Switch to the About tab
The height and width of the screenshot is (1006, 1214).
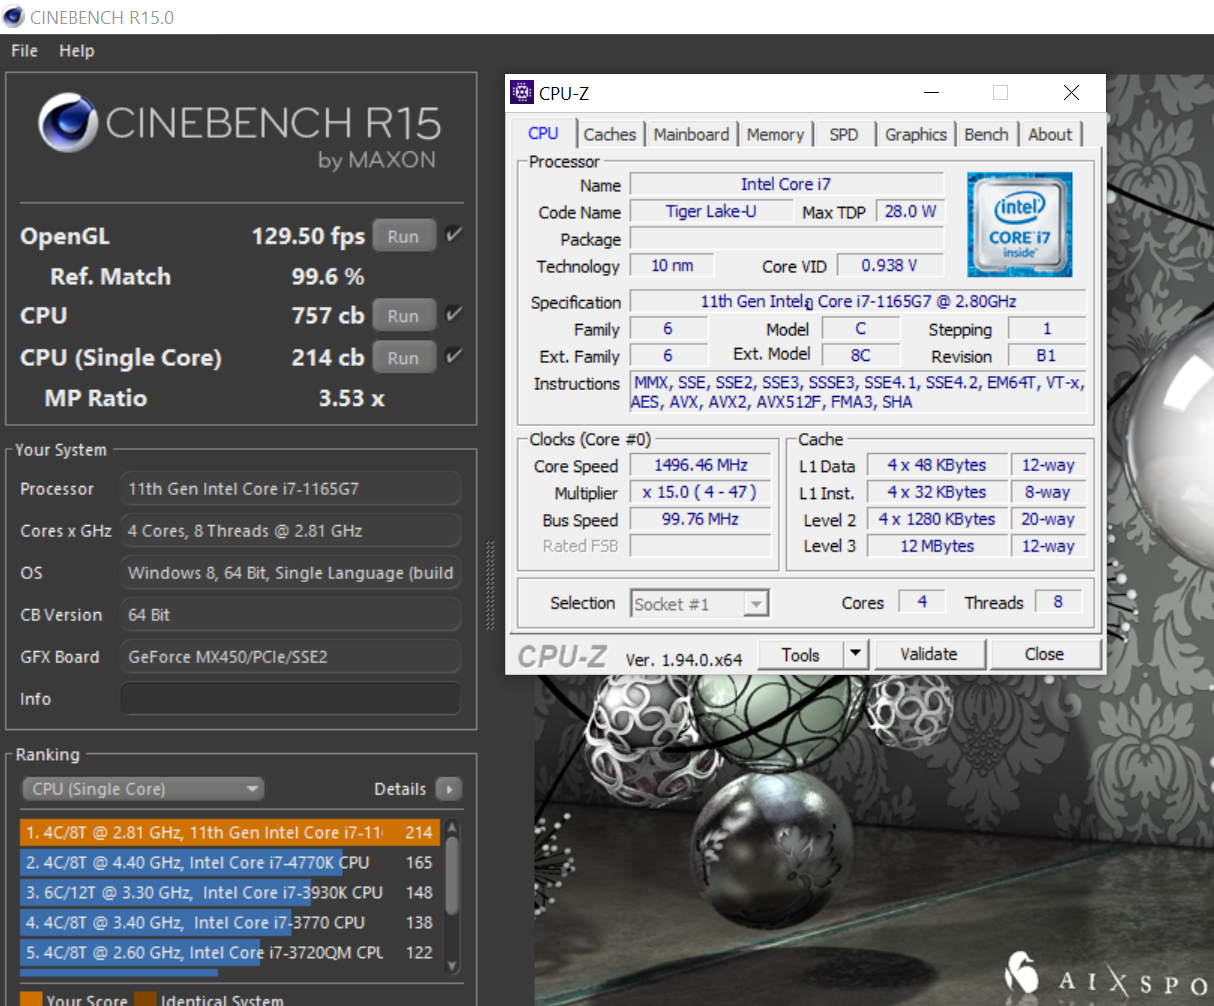click(1050, 134)
